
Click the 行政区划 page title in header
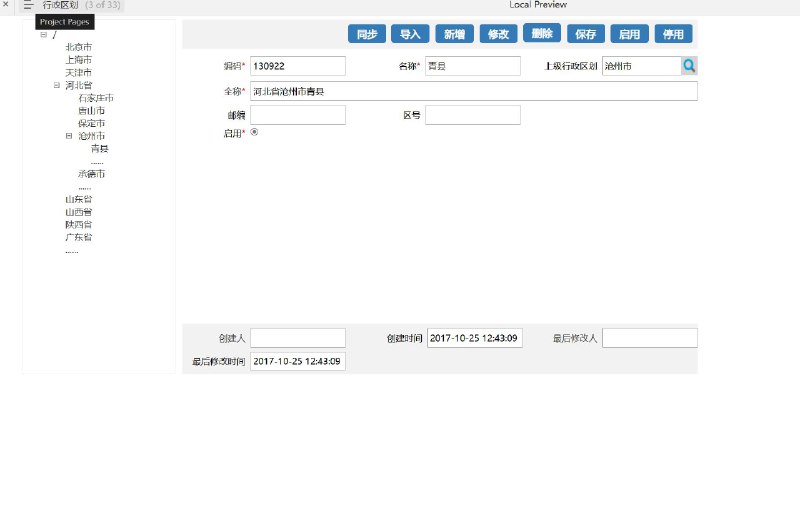[x=60, y=5]
